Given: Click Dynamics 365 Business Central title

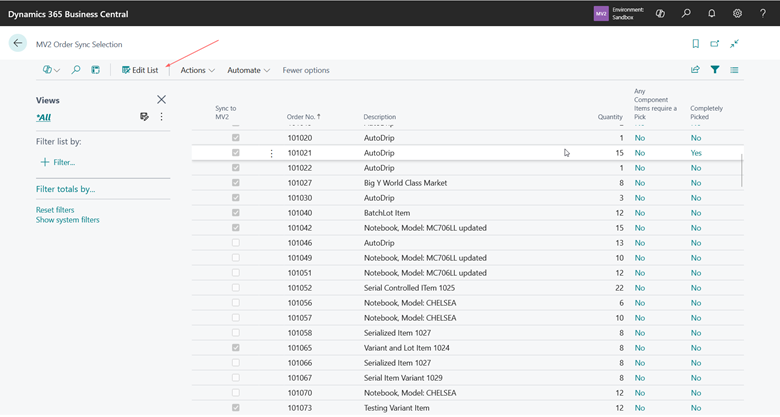Looking at the screenshot, I should point(68,14).
